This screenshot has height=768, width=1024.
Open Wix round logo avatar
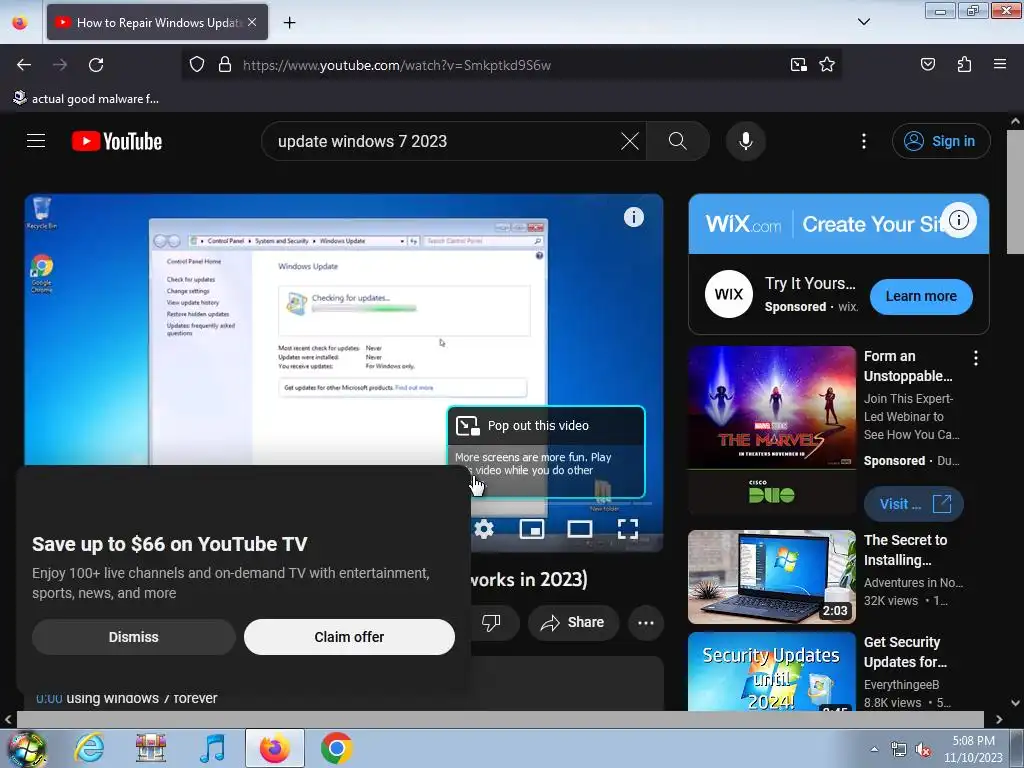tap(729, 294)
